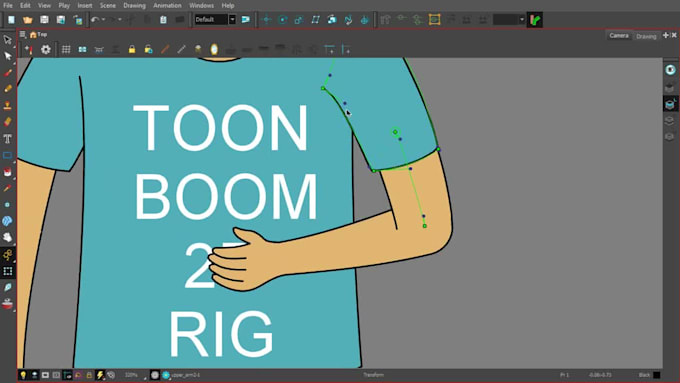Click the Workspace Manager icon next to Default
680x383 pixels.
tap(246, 20)
